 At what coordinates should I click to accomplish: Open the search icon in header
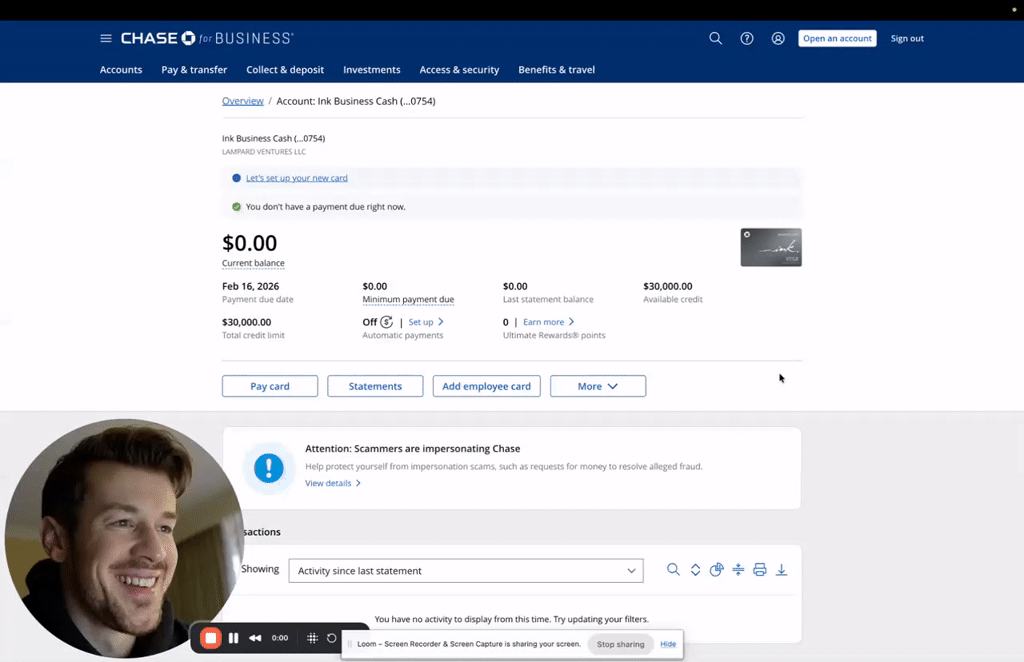pyautogui.click(x=716, y=39)
